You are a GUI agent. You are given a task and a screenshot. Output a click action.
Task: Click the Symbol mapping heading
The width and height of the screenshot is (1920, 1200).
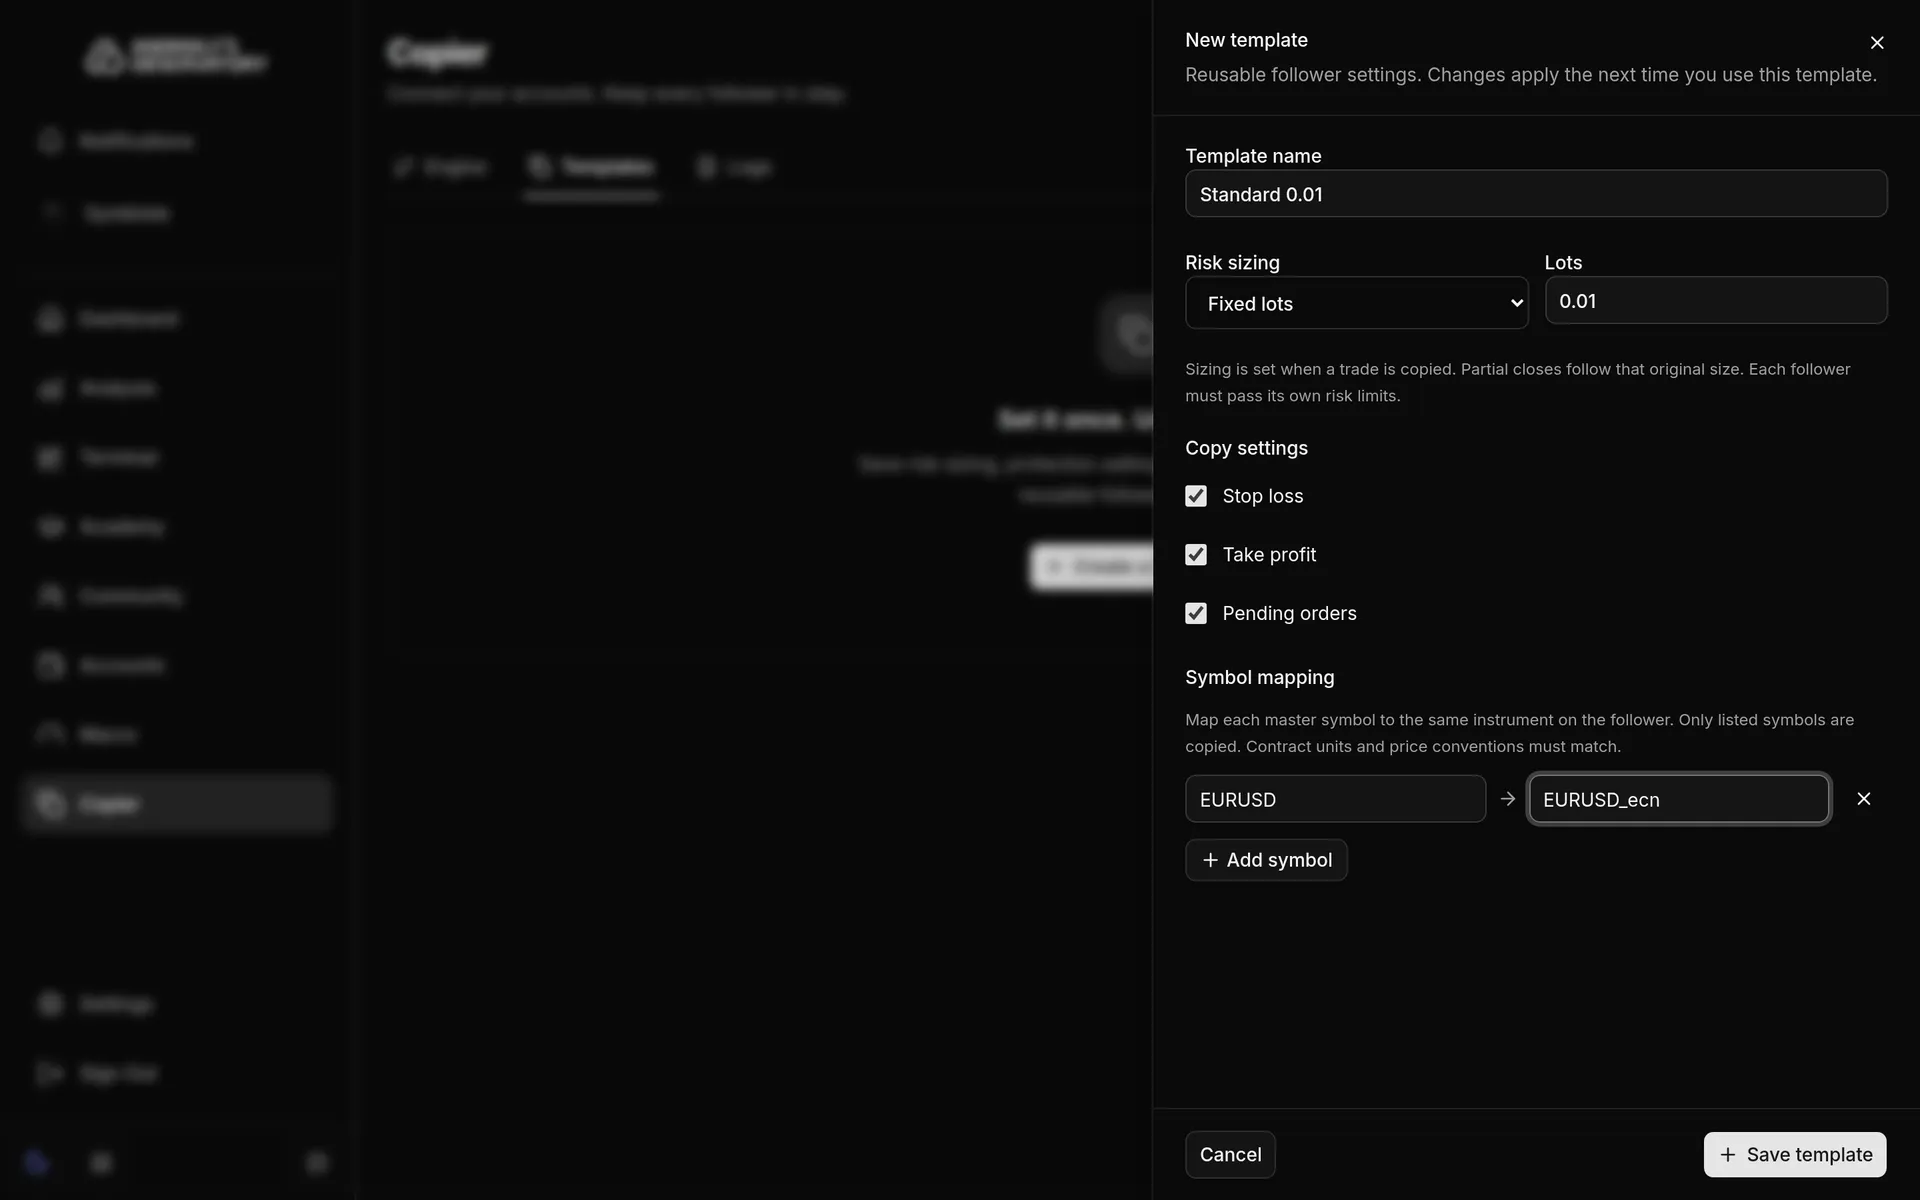pyautogui.click(x=1260, y=677)
